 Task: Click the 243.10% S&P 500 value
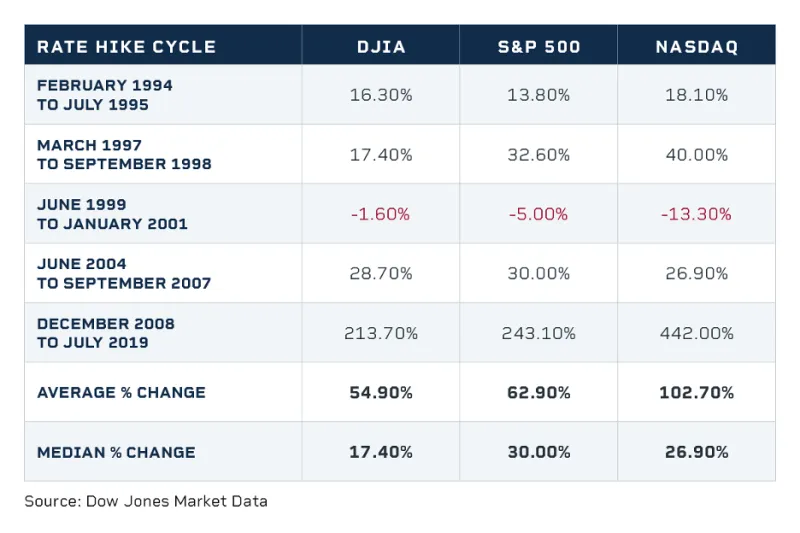[538, 333]
